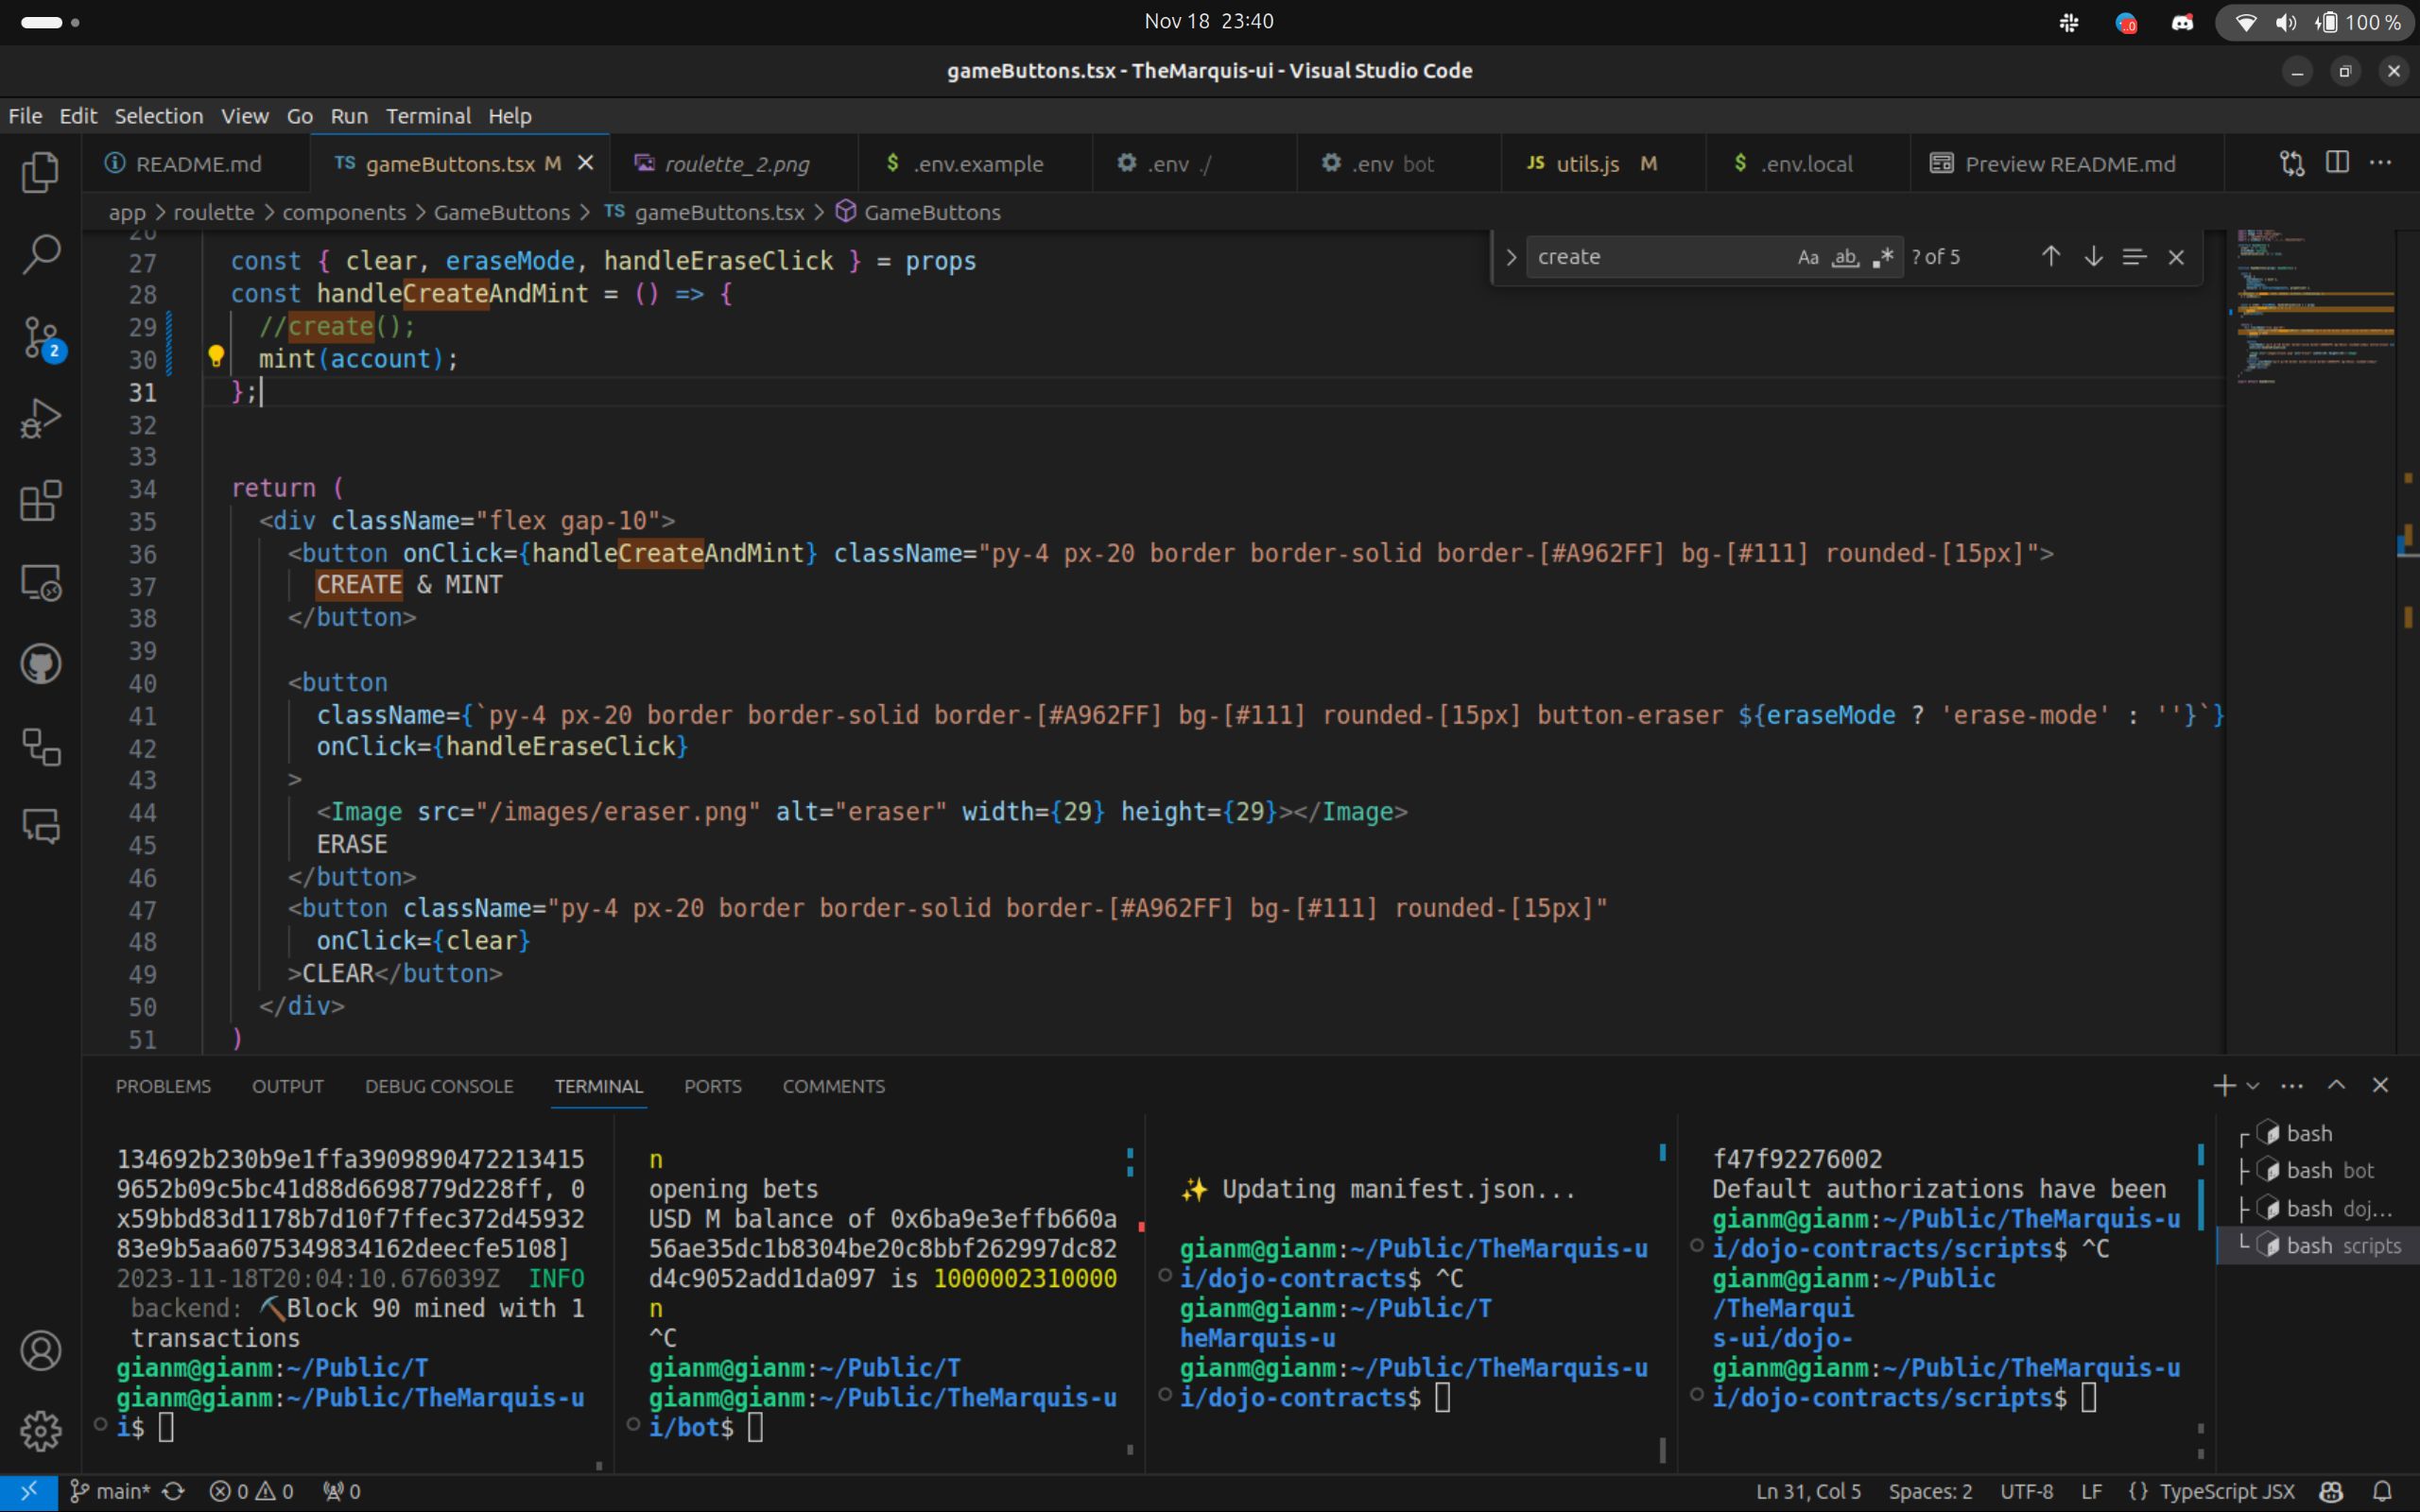The image size is (2420, 1512).
Task: Click the Ports tab in terminal panel
Action: point(713,1085)
